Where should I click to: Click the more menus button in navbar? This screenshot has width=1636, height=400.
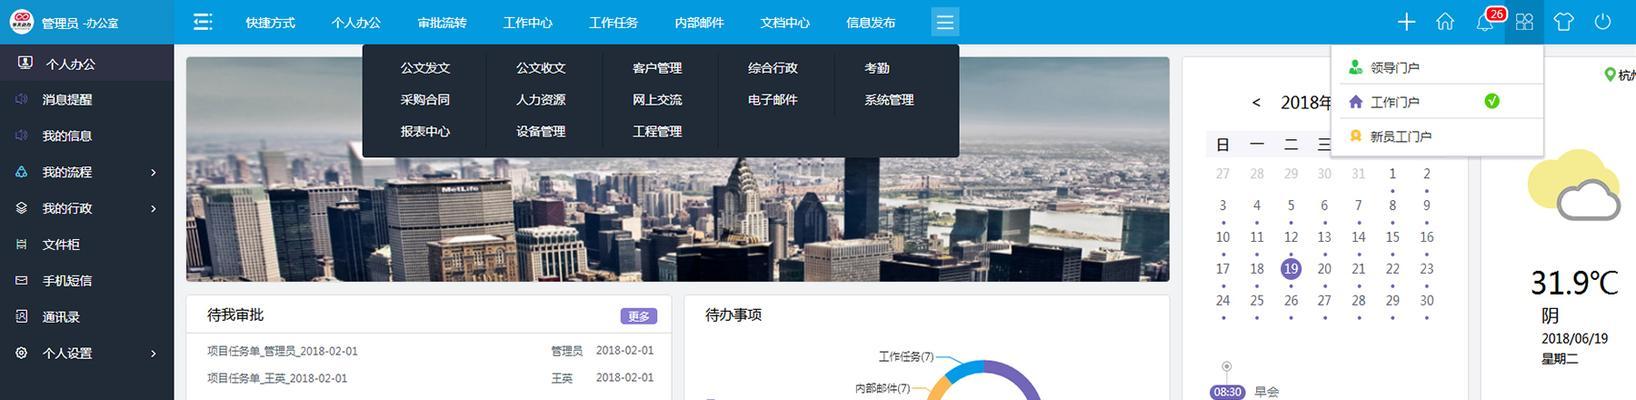945,22
